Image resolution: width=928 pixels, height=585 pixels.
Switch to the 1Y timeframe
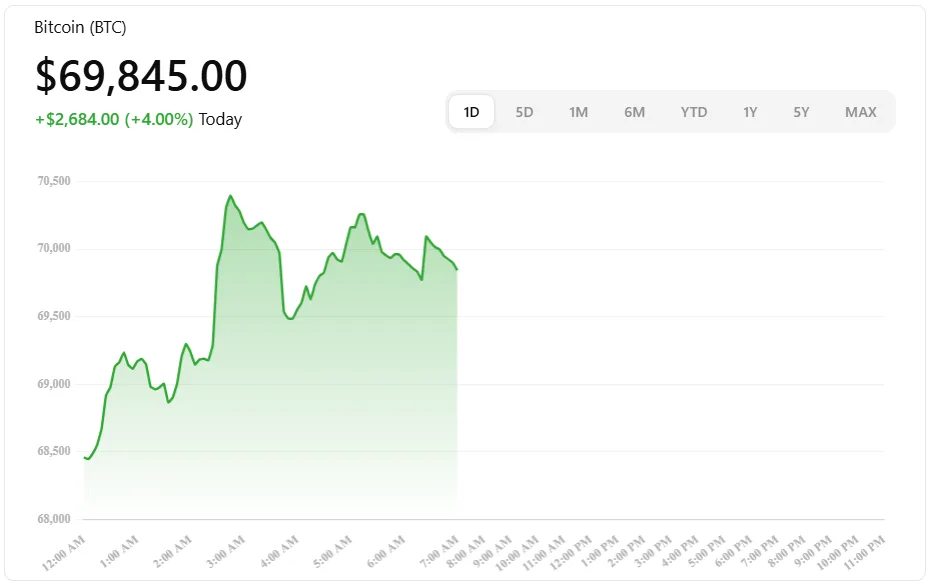749,112
